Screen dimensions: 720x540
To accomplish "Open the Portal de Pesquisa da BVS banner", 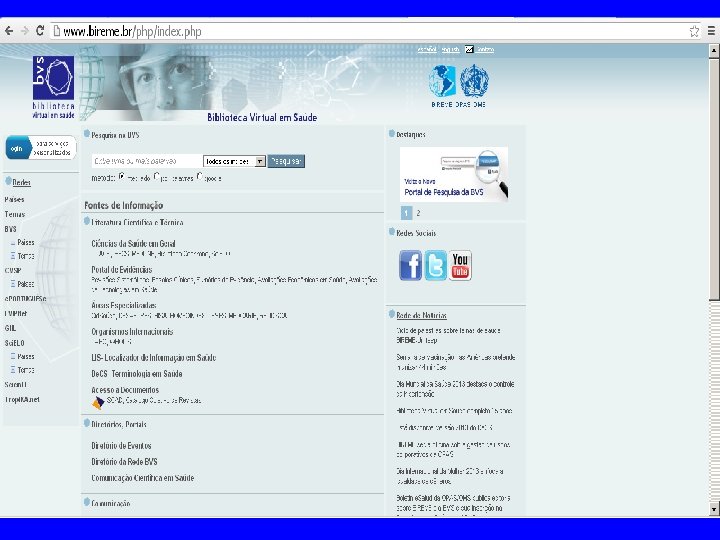I will pos(454,174).
